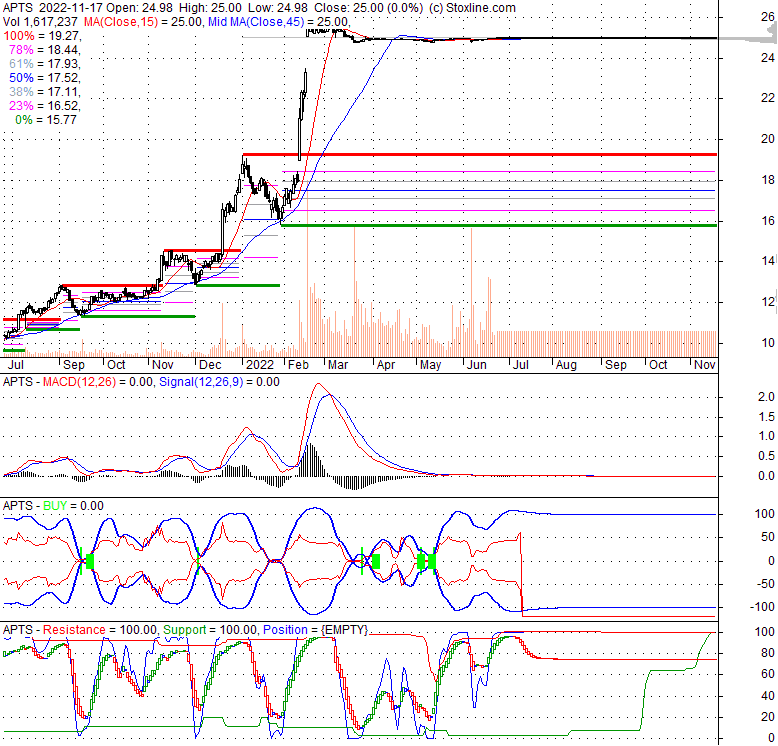Click the 'High: 25.00' value
The width and height of the screenshot is (778, 746).
[210, 8]
